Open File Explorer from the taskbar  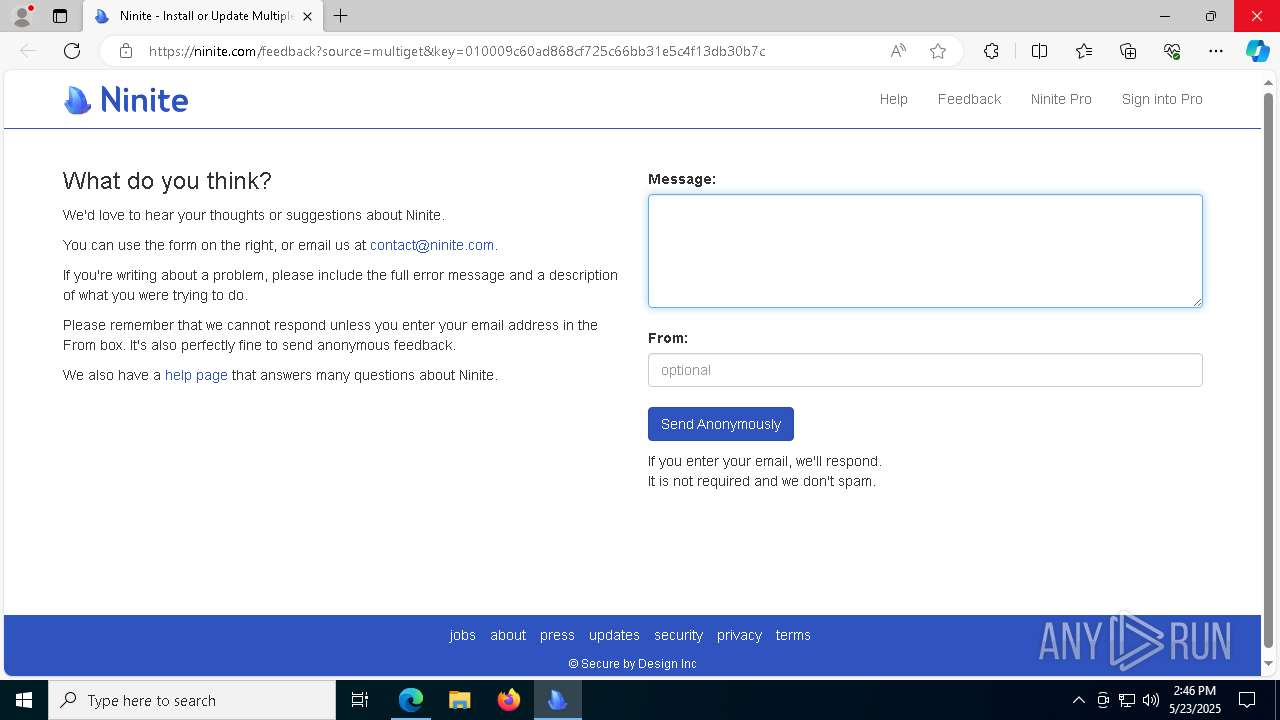(459, 700)
